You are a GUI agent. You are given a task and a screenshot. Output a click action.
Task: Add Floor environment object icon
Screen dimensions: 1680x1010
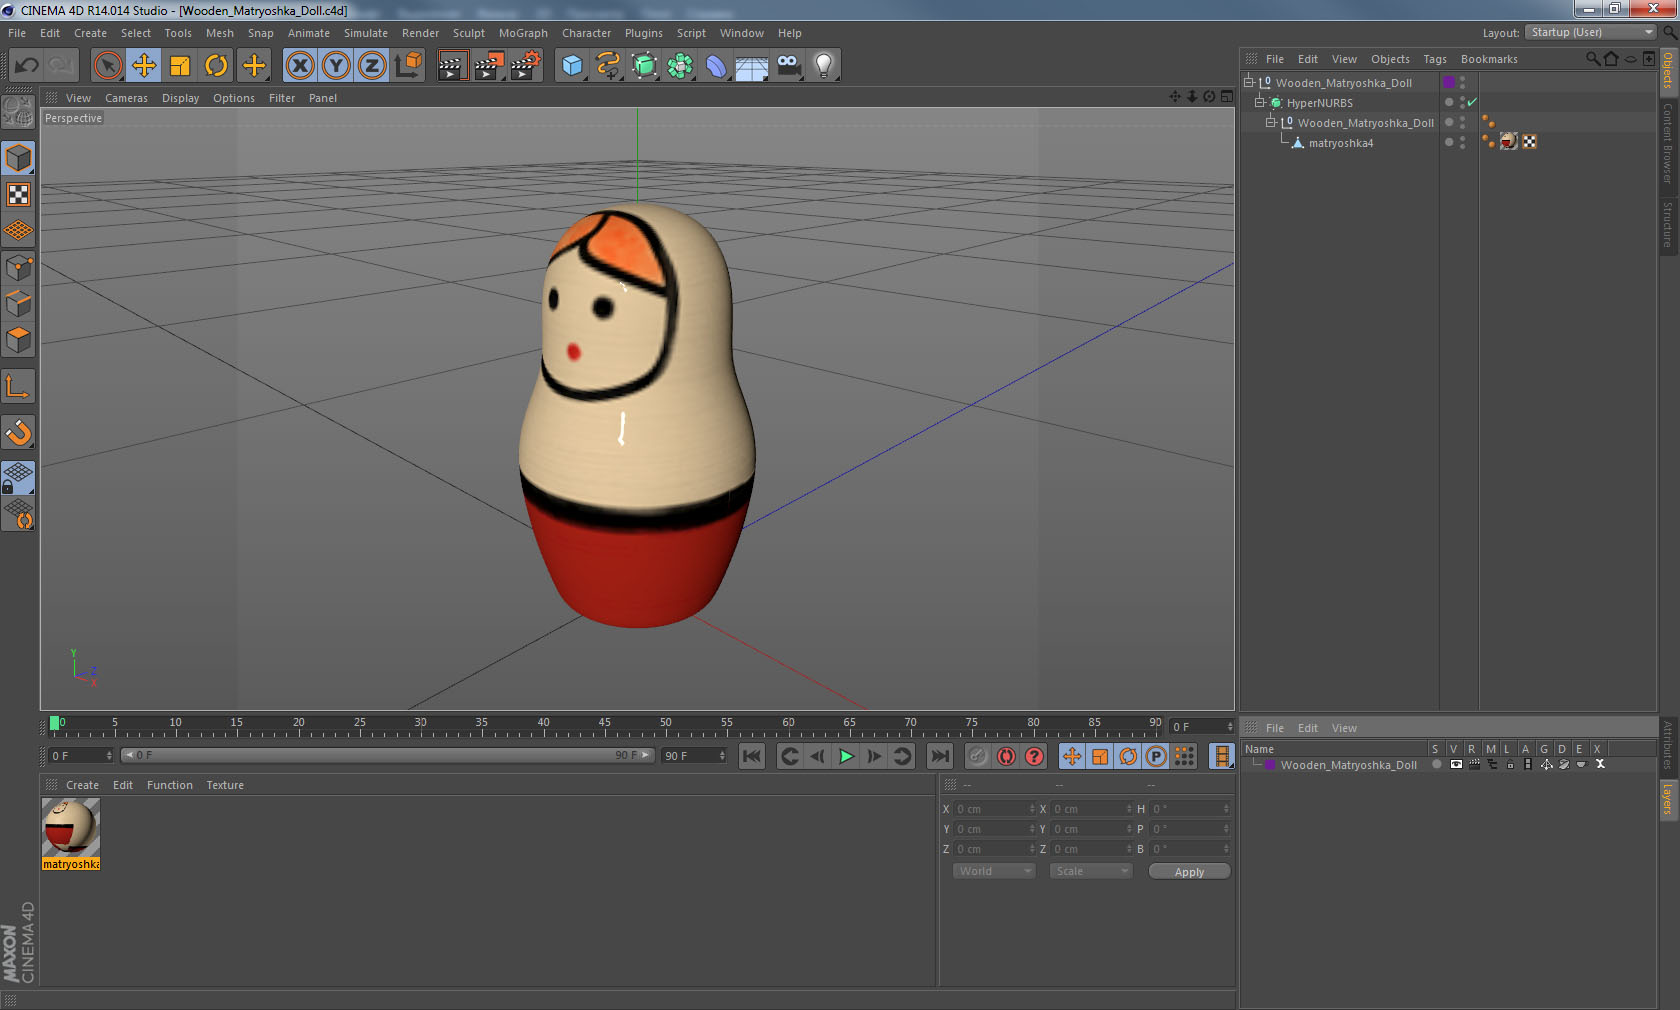[x=752, y=66]
